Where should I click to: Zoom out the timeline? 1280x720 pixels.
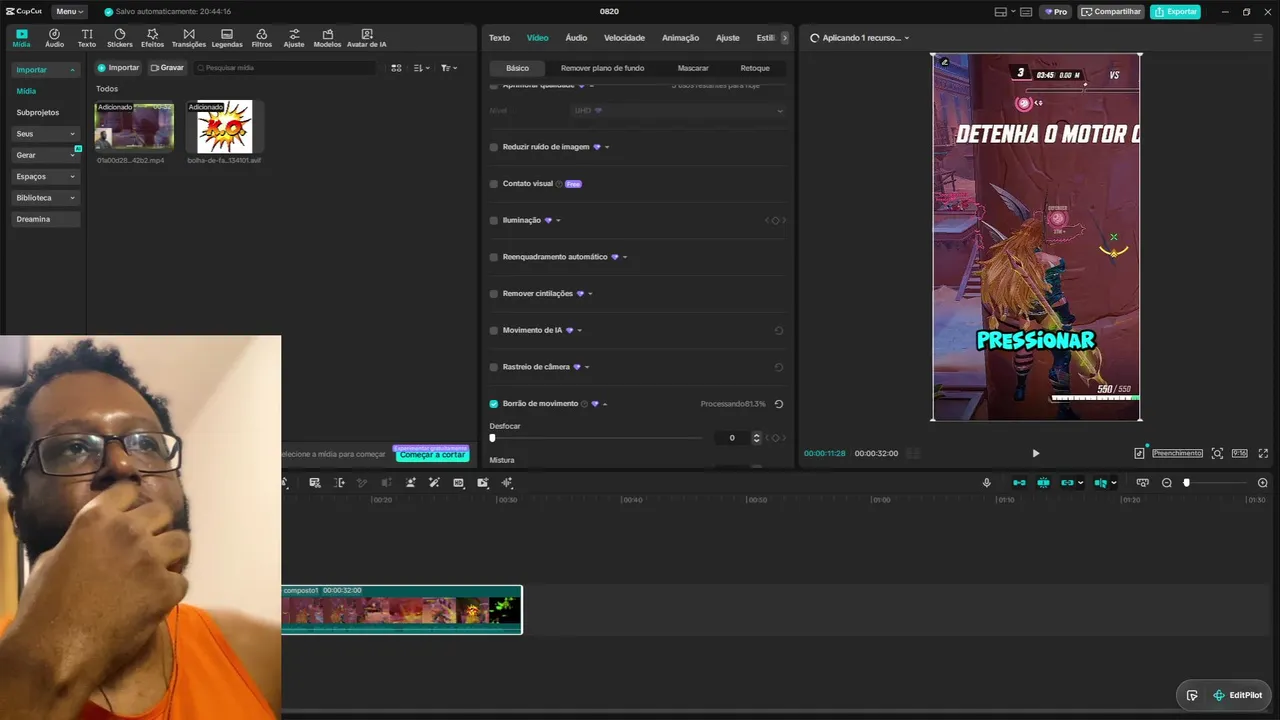click(x=1166, y=483)
